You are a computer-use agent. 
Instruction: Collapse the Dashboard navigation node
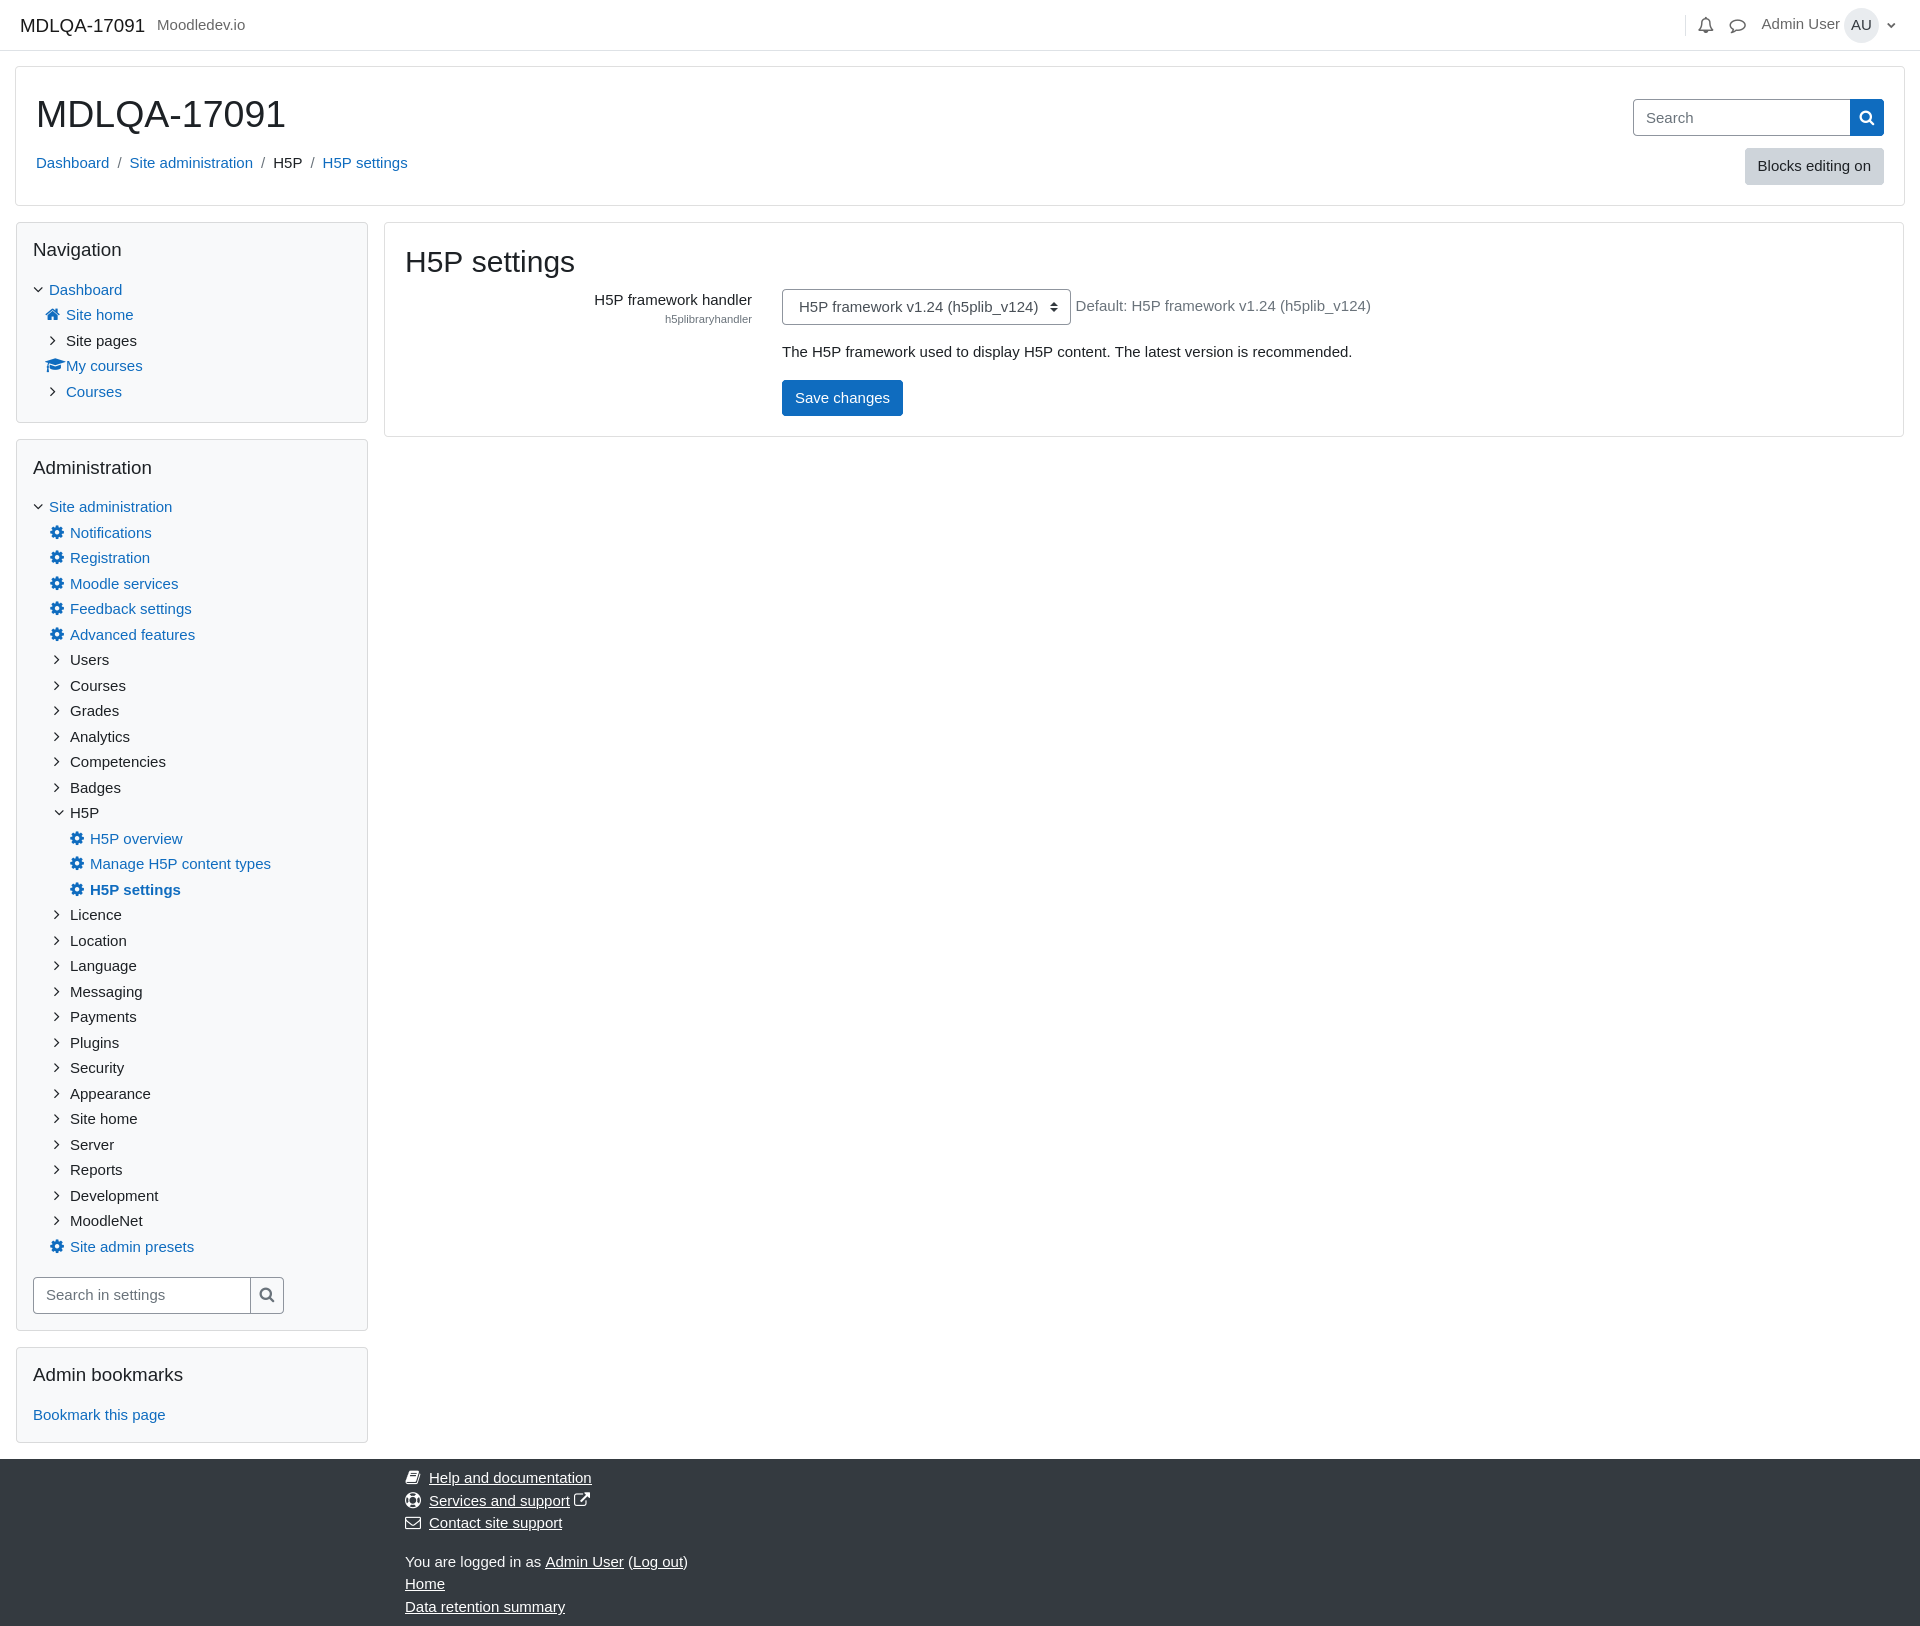39,290
